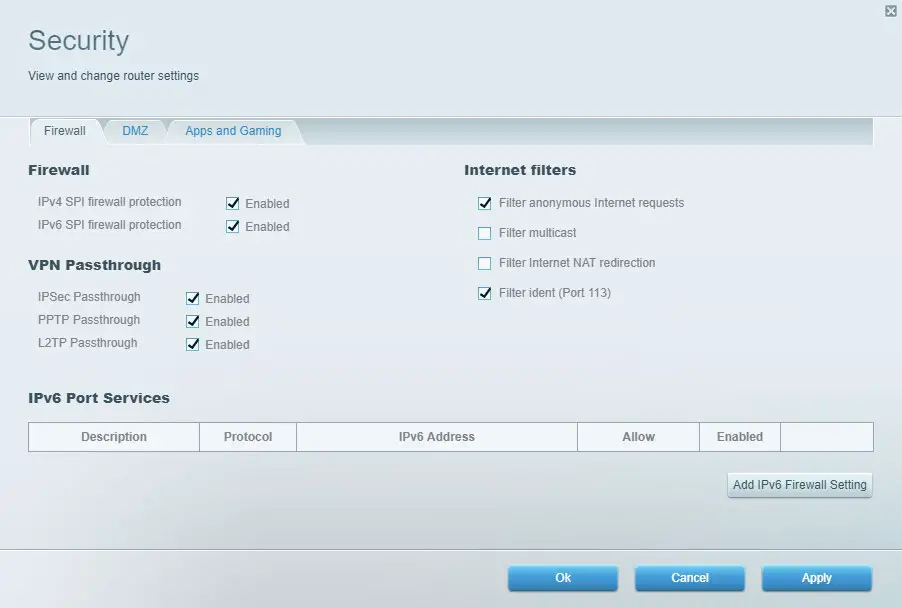The image size is (902, 608).
Task: Open the Apps and Gaming tab
Action: click(232, 130)
